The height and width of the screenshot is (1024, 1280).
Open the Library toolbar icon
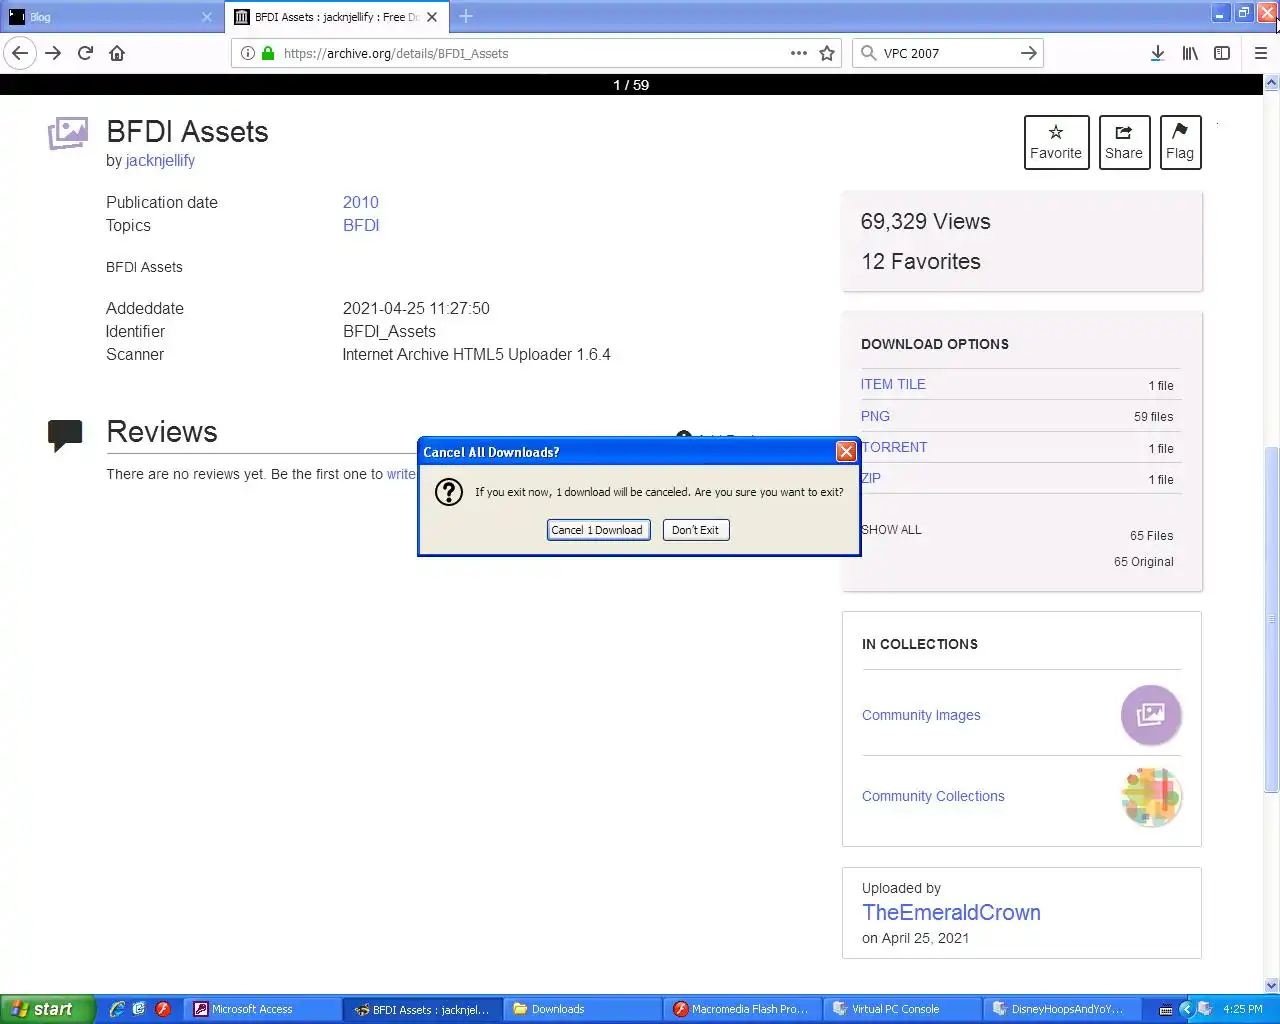[x=1190, y=53]
